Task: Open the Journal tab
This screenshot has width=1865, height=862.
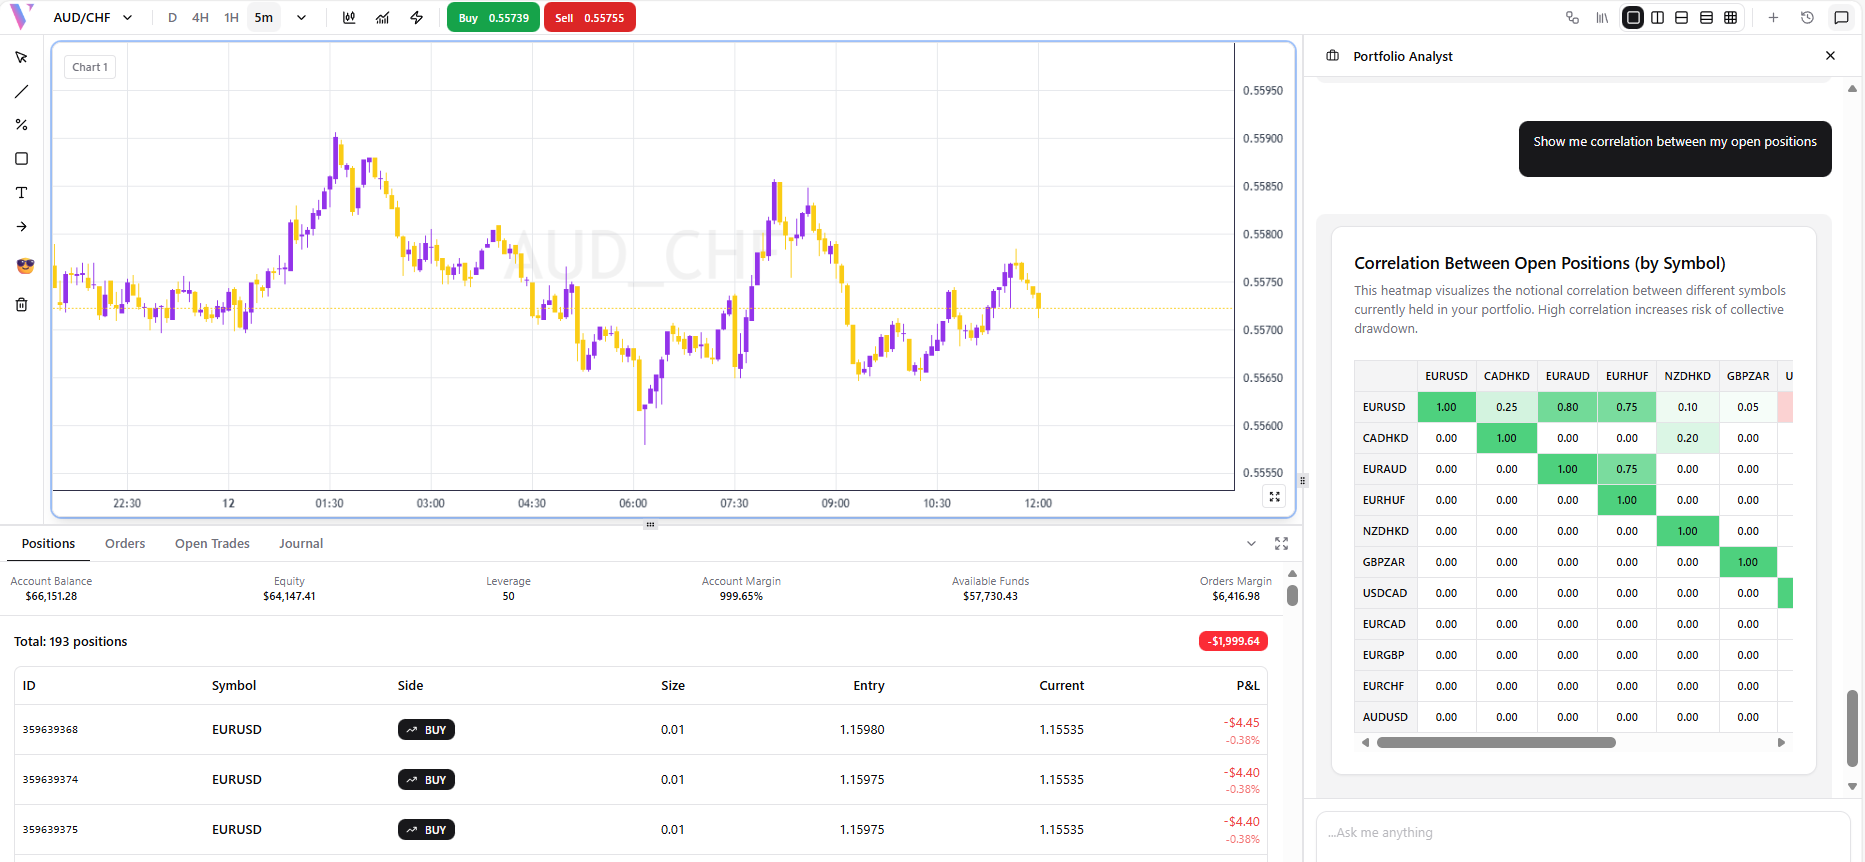Action: pos(300,544)
